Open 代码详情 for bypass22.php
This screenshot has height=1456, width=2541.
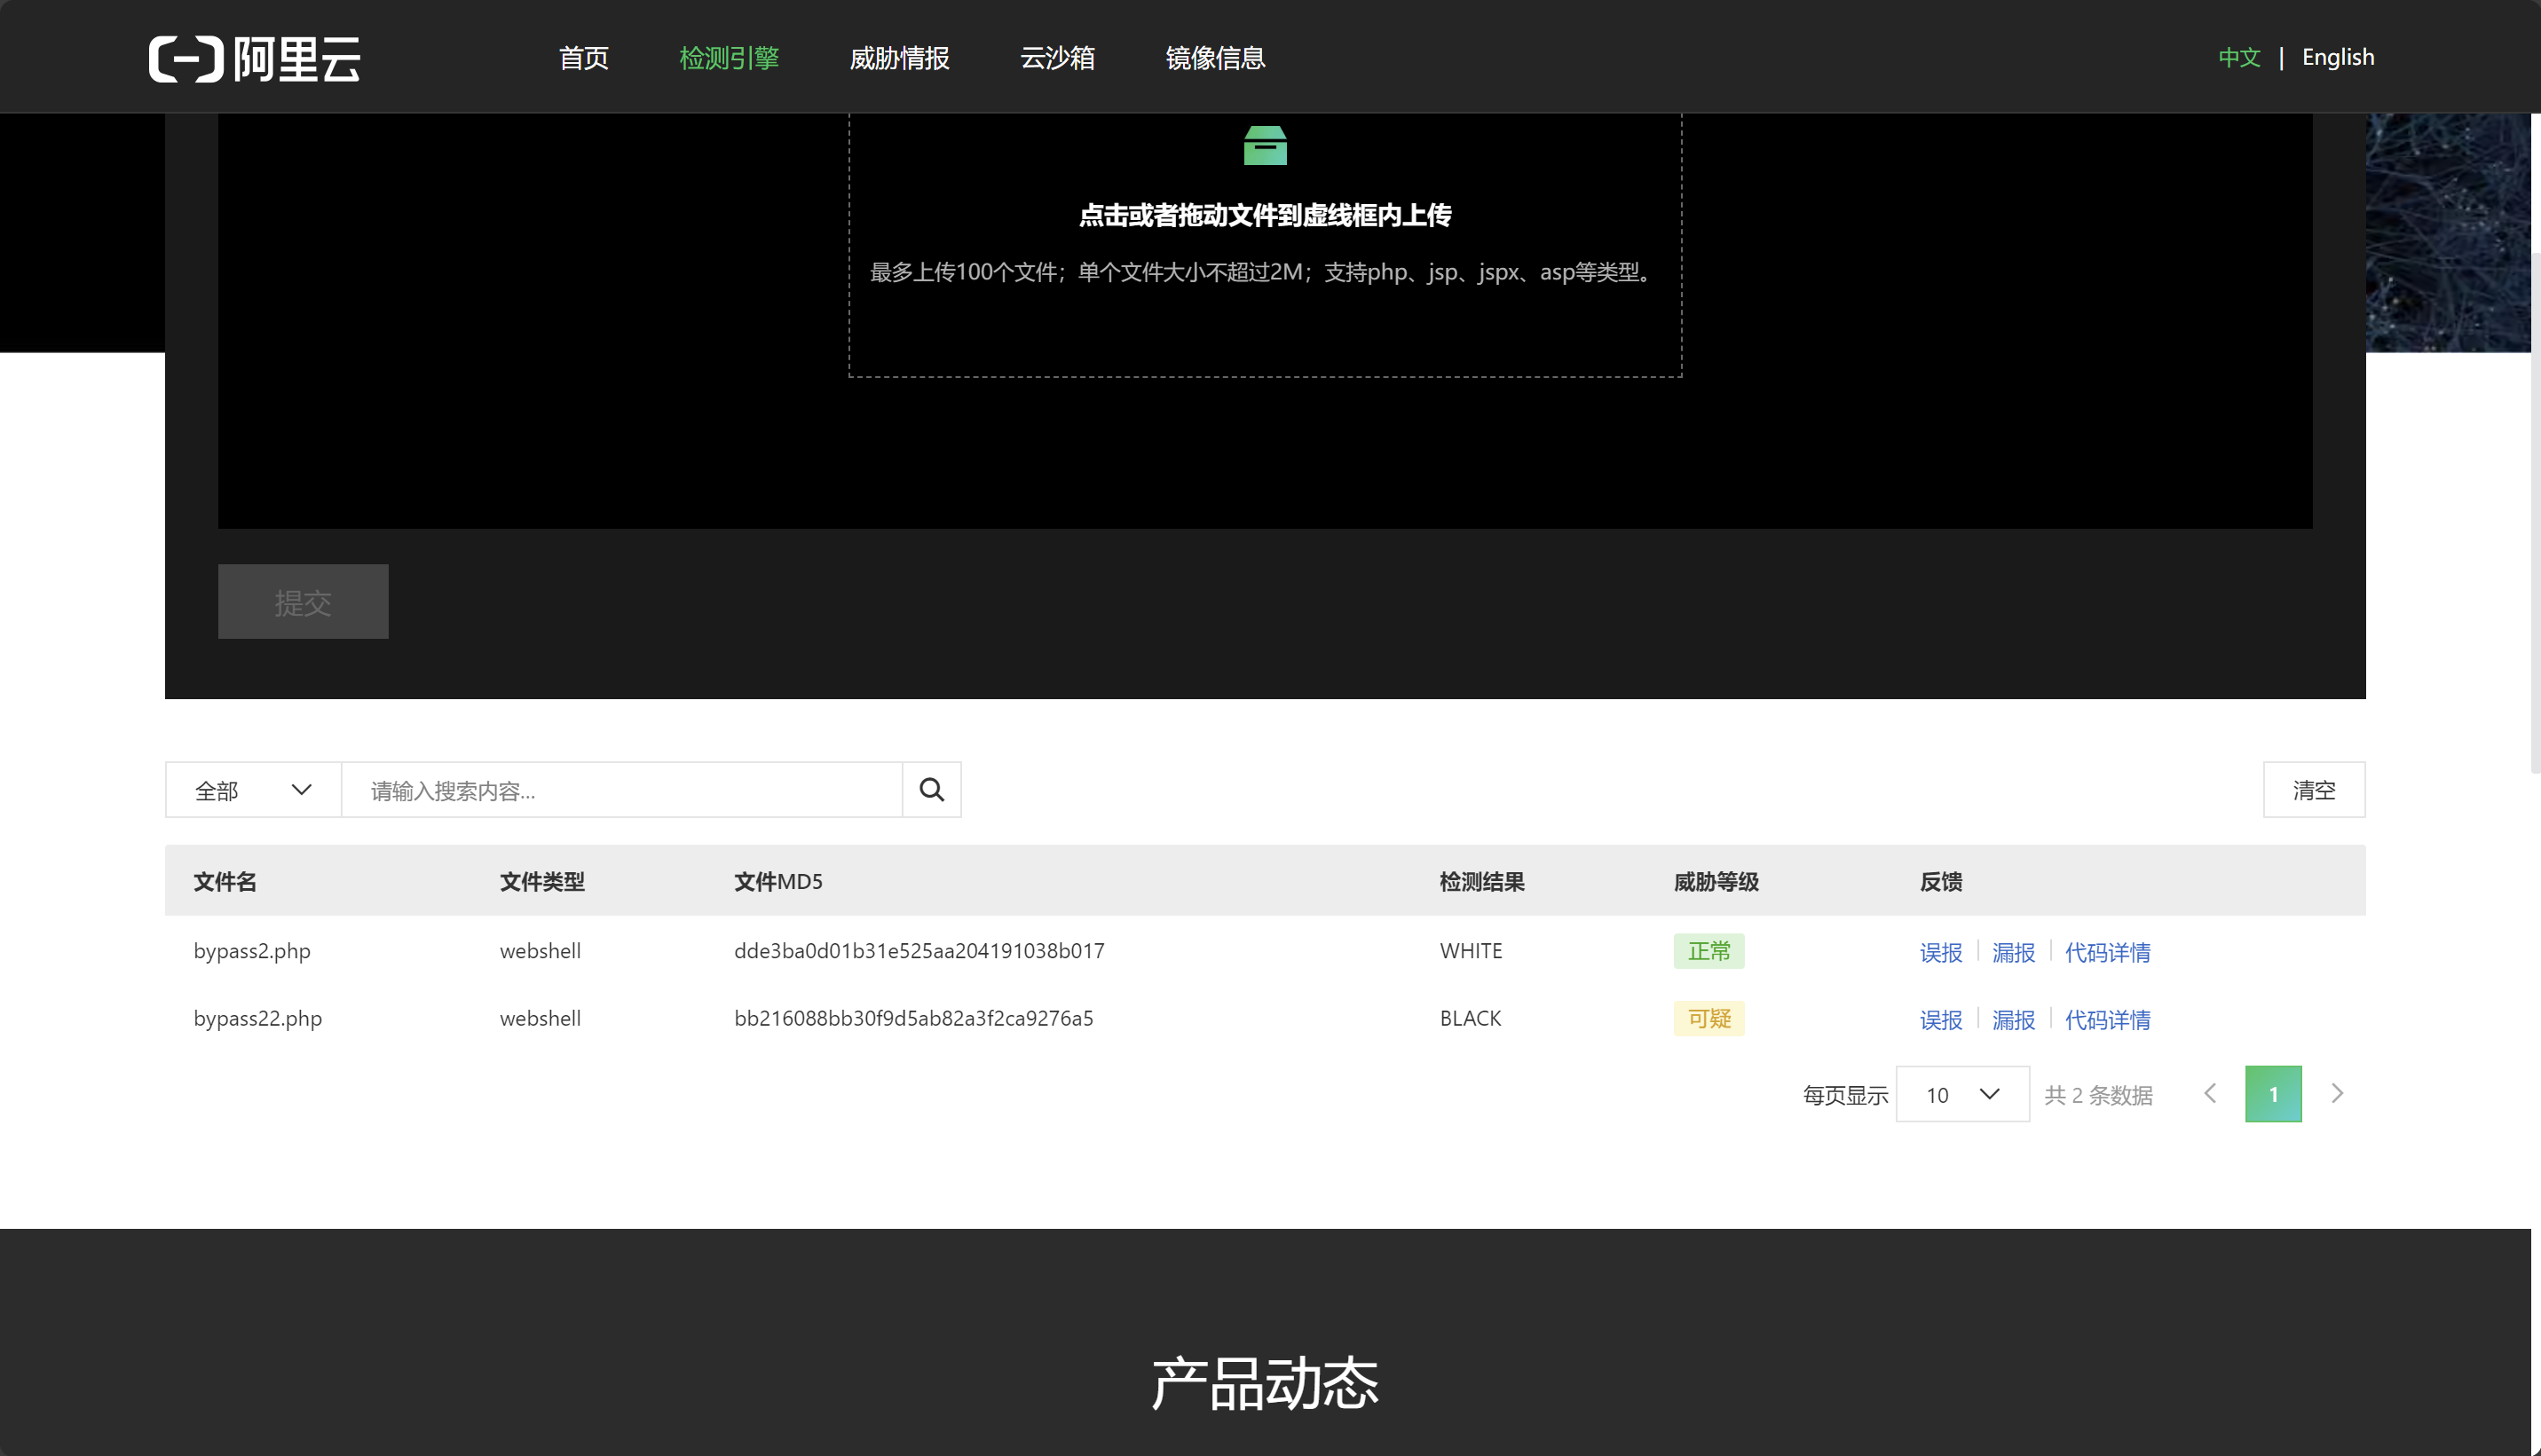point(2107,1019)
